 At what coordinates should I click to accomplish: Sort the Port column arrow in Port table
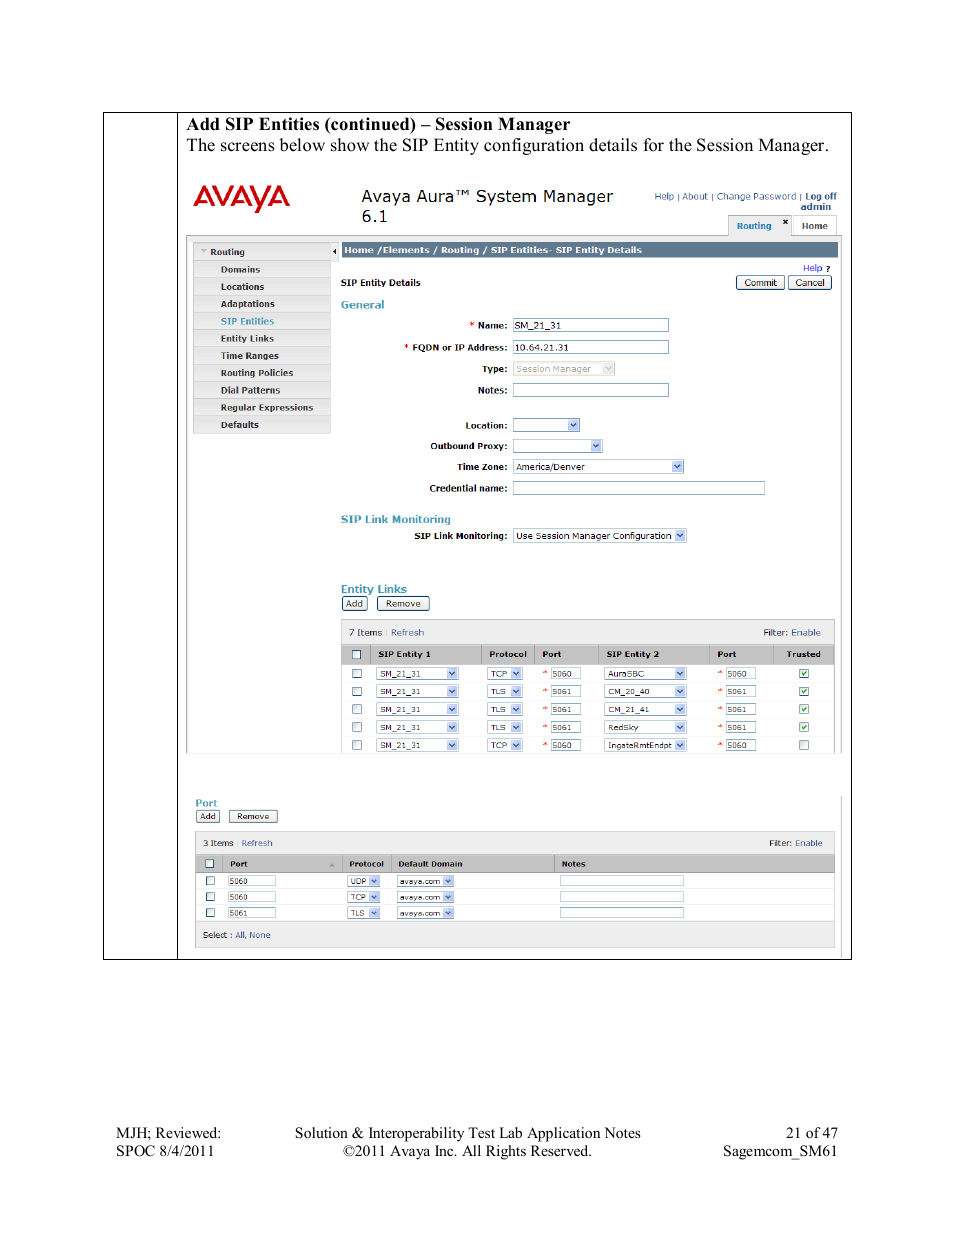(332, 865)
